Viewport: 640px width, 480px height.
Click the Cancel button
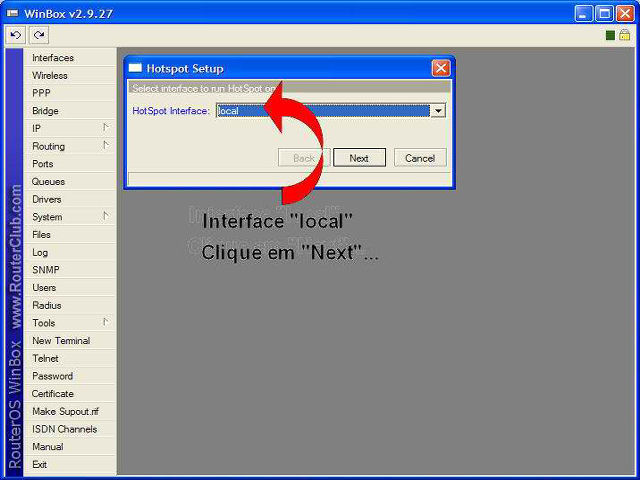(x=420, y=158)
